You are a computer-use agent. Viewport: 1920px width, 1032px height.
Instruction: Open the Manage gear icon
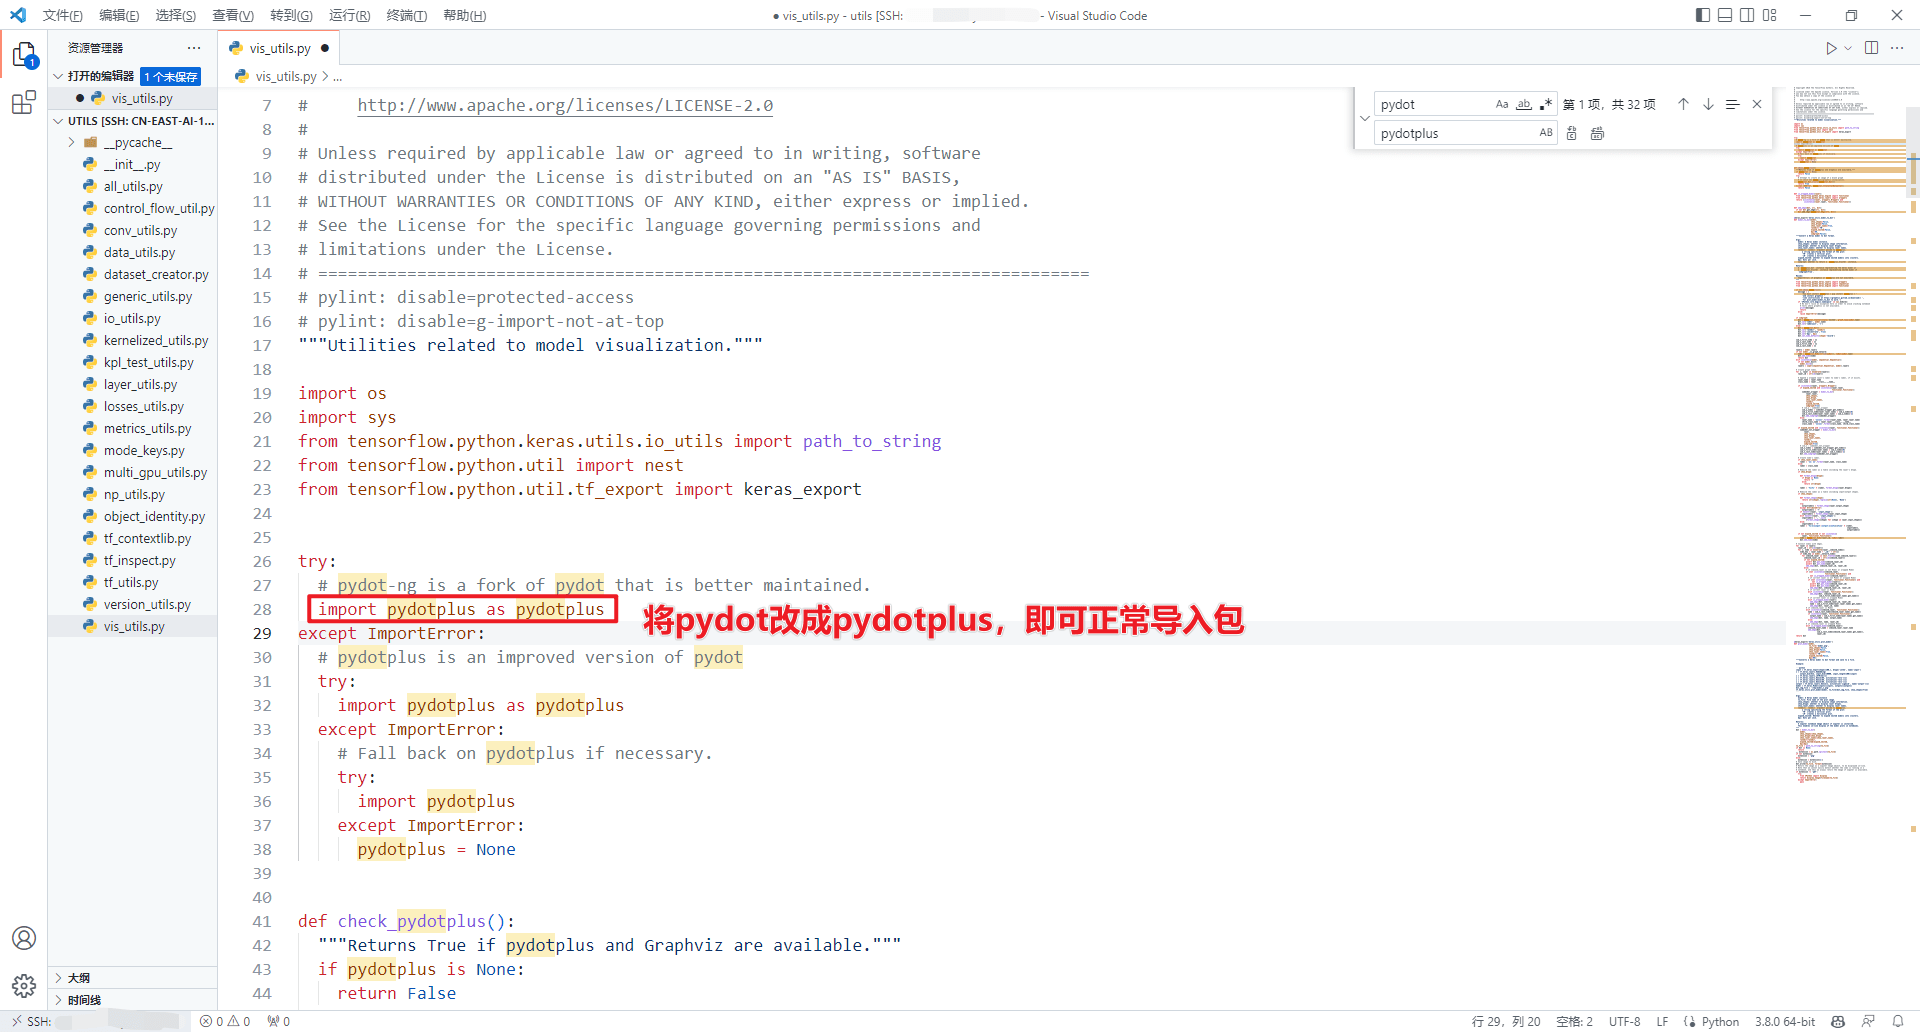tap(24, 986)
